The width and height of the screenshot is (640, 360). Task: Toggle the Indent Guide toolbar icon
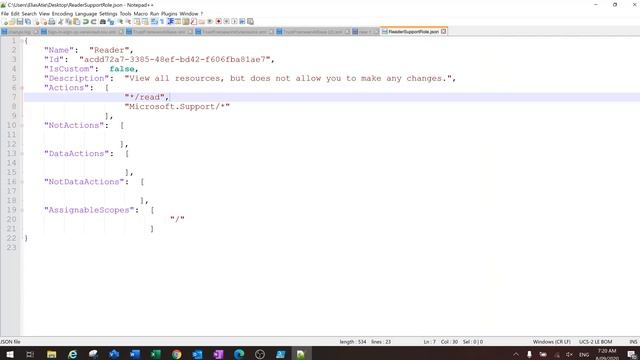click(171, 22)
